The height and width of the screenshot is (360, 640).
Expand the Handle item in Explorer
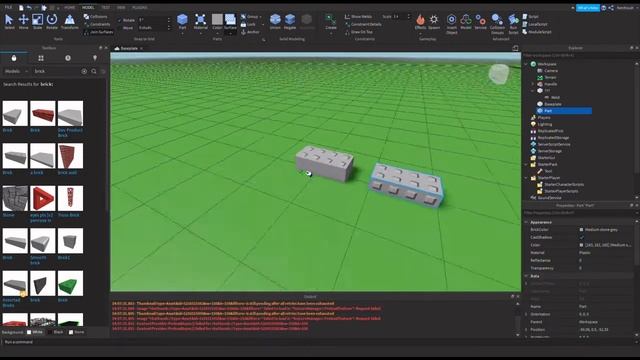533,84
